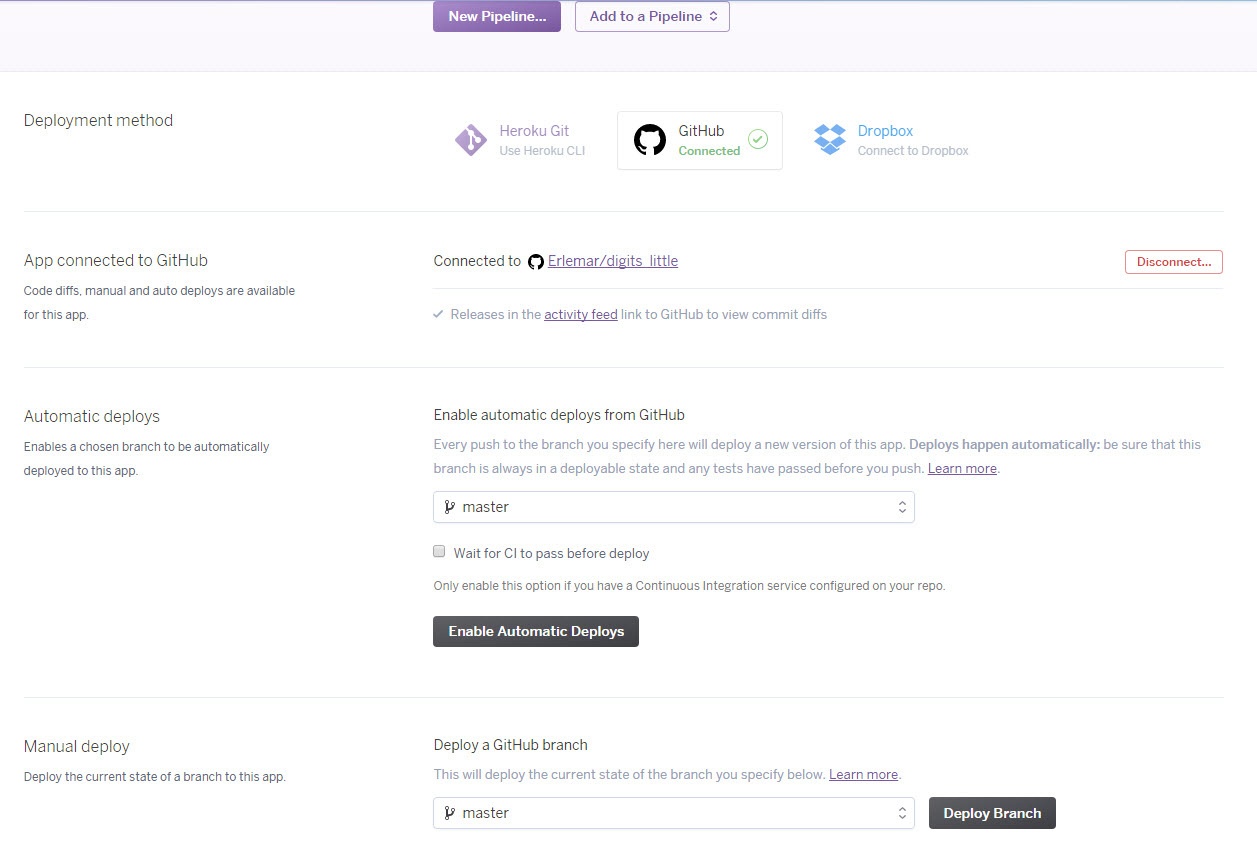Click branch icon in automatic deploys selector
Viewport: 1257px width, 865px height.
450,507
